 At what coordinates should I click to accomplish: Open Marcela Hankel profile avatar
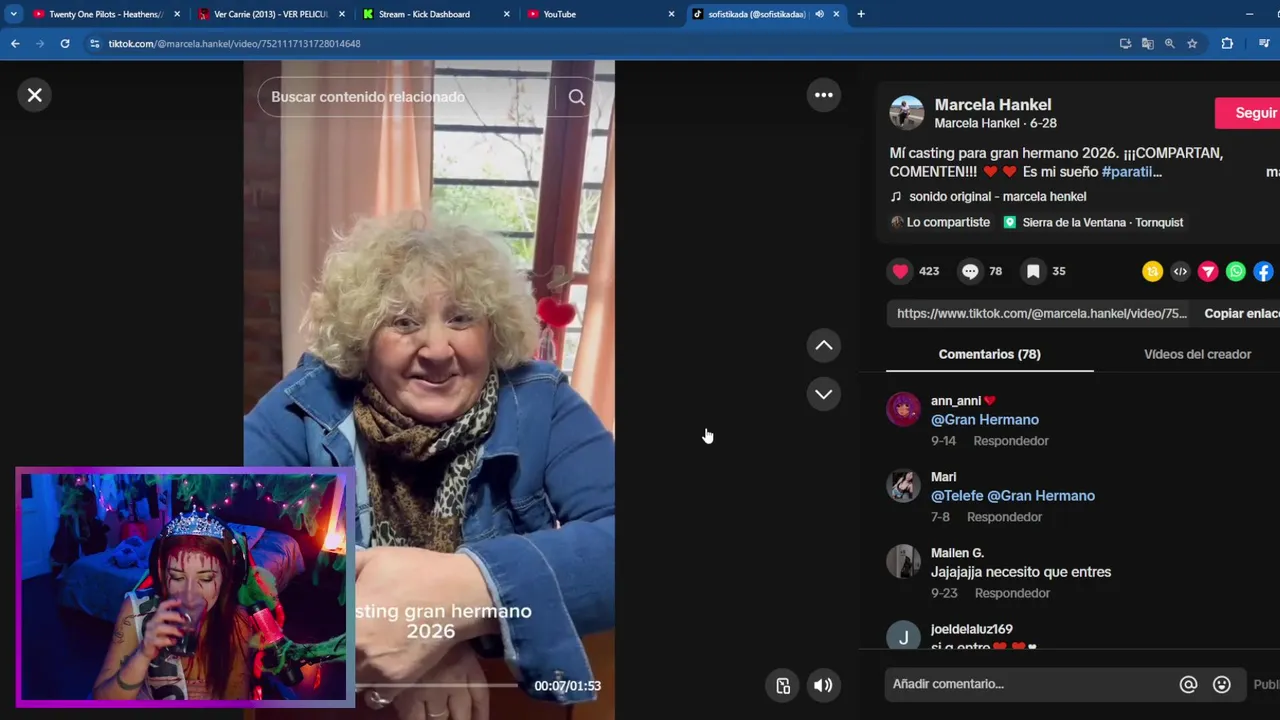(x=906, y=113)
